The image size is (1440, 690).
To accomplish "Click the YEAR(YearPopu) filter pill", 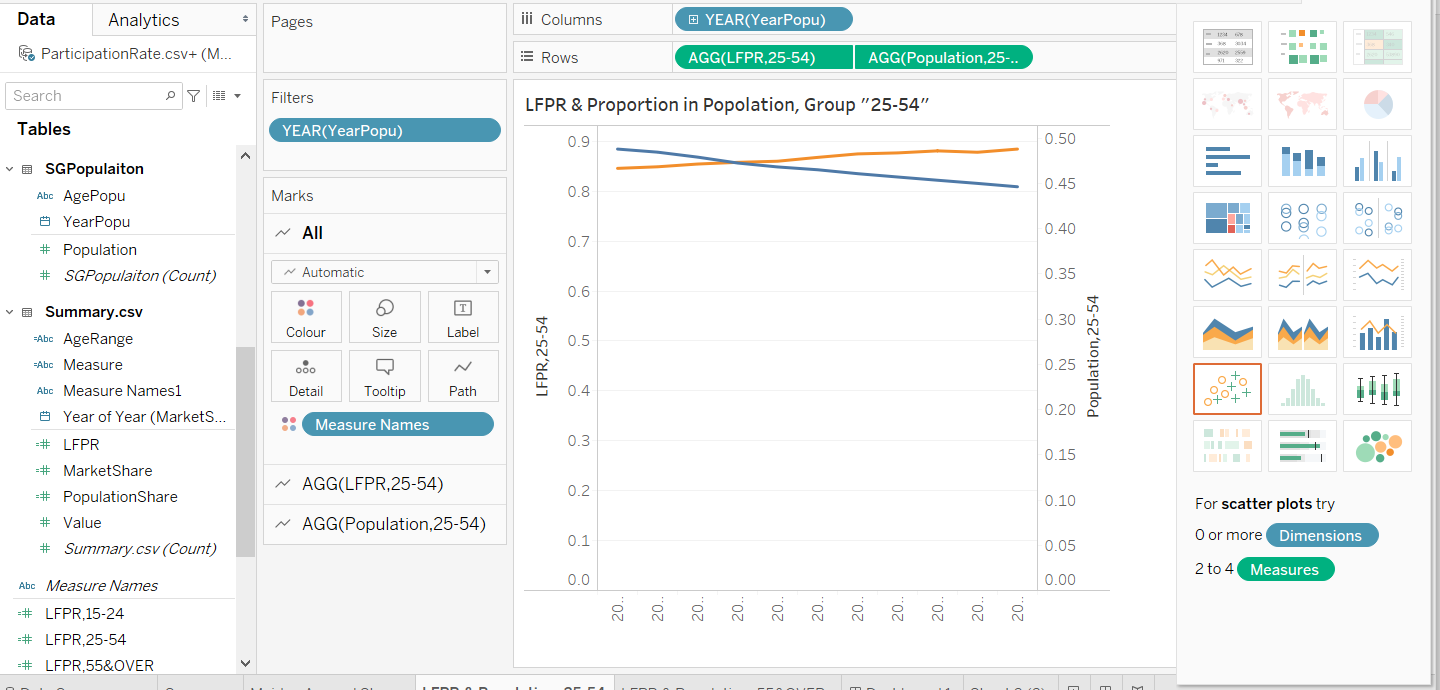I will pyautogui.click(x=384, y=130).
